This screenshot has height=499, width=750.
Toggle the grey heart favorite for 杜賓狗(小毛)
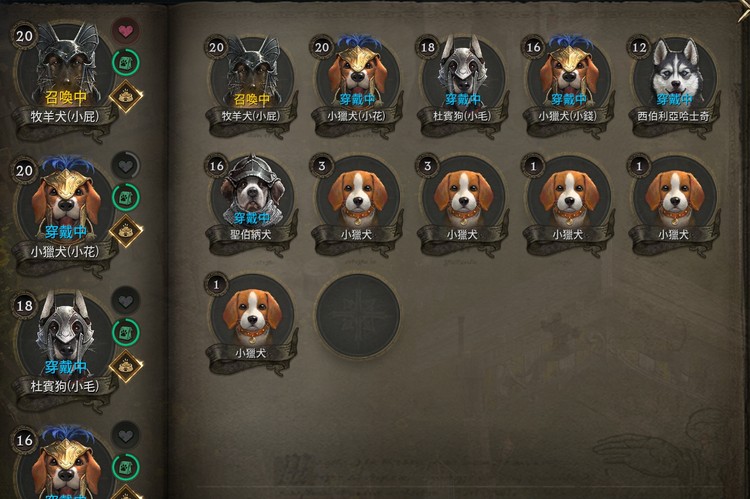coord(126,301)
